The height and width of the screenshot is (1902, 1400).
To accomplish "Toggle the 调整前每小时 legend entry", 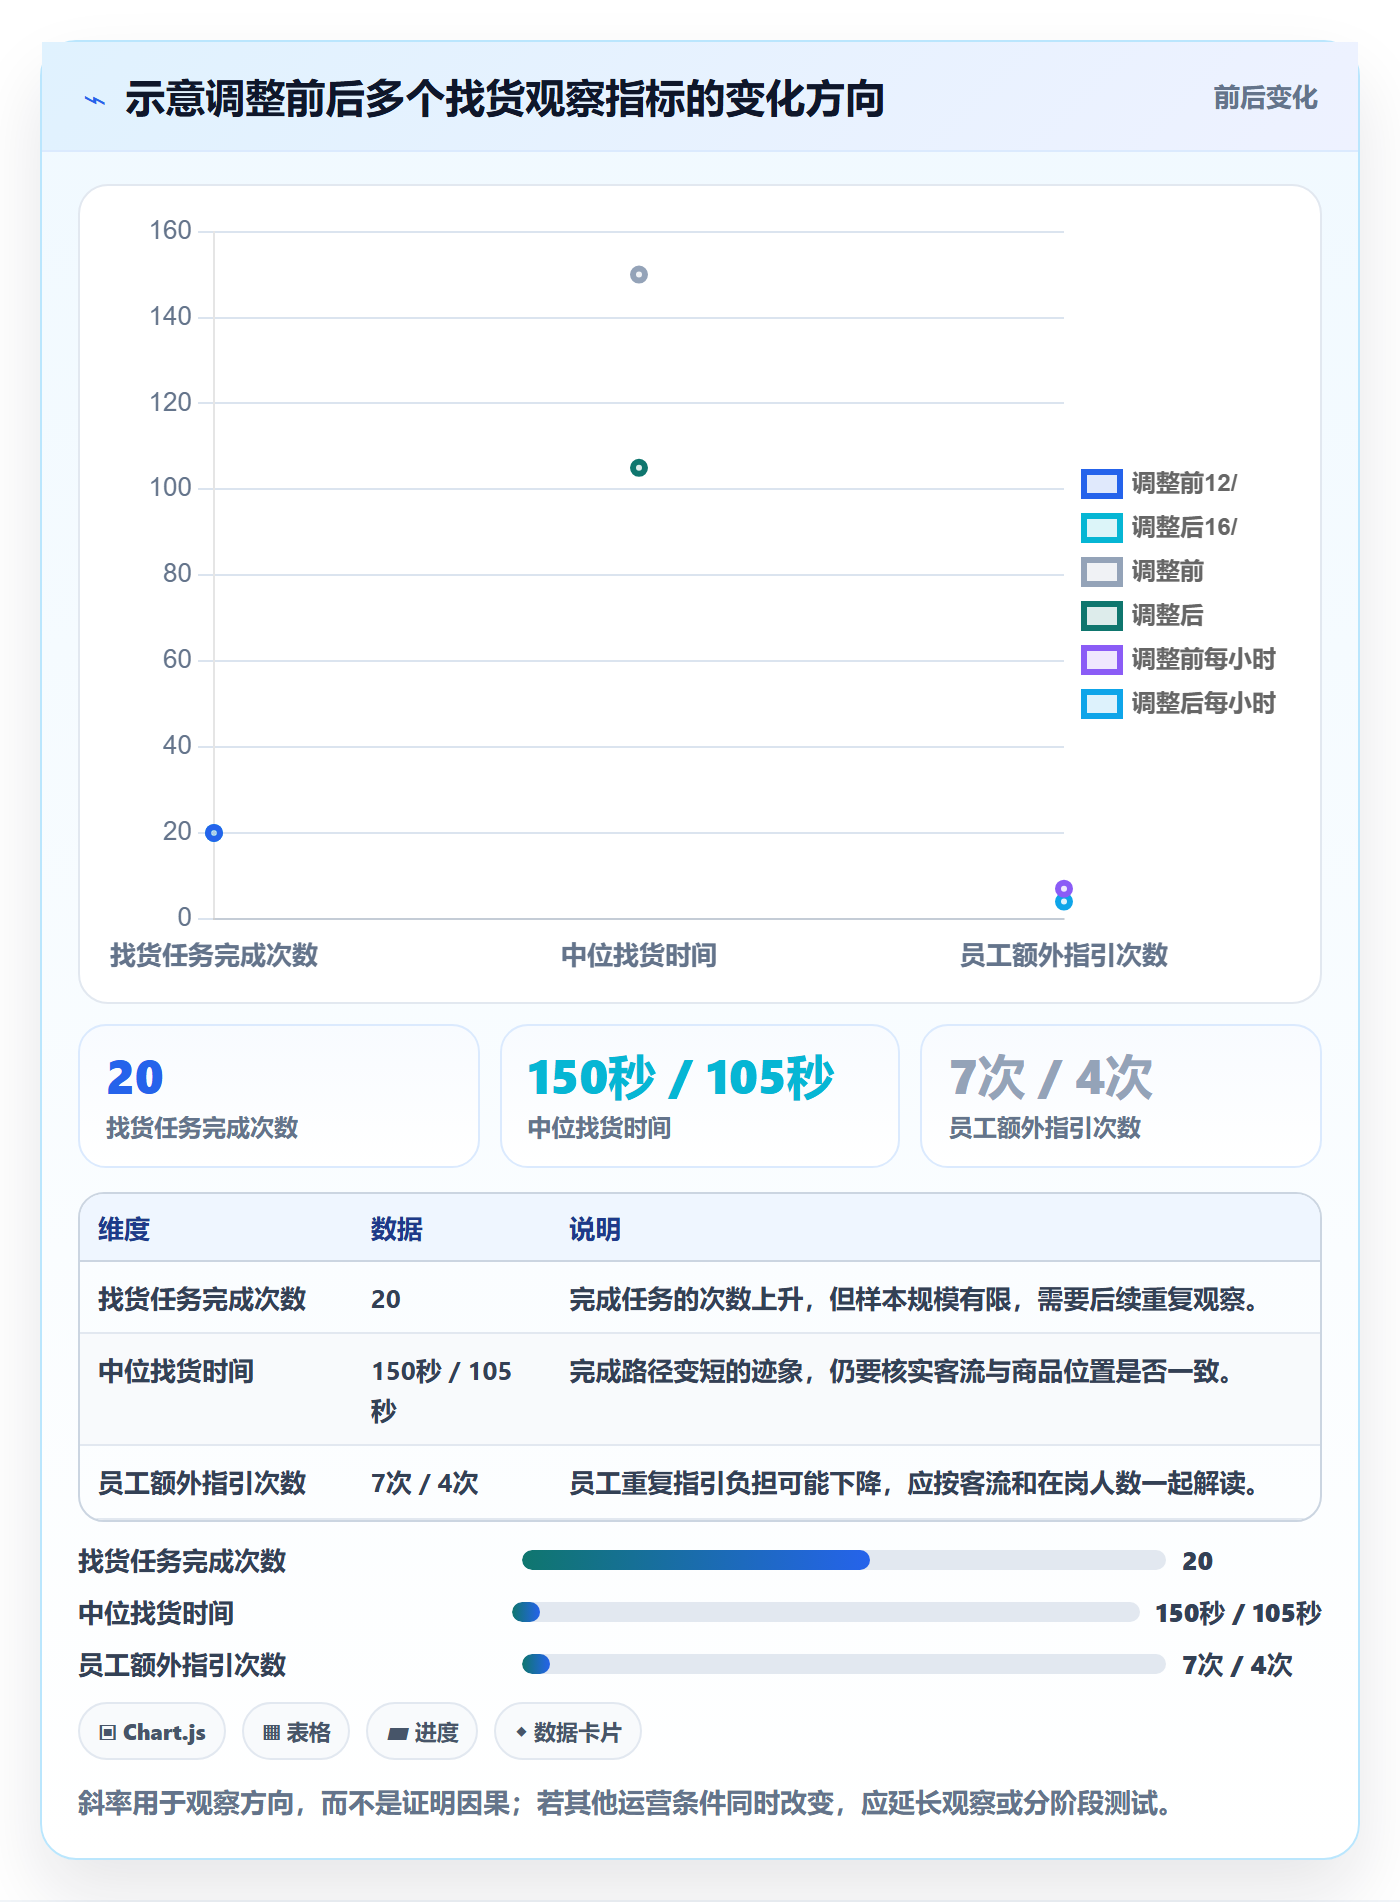I will tap(1179, 660).
